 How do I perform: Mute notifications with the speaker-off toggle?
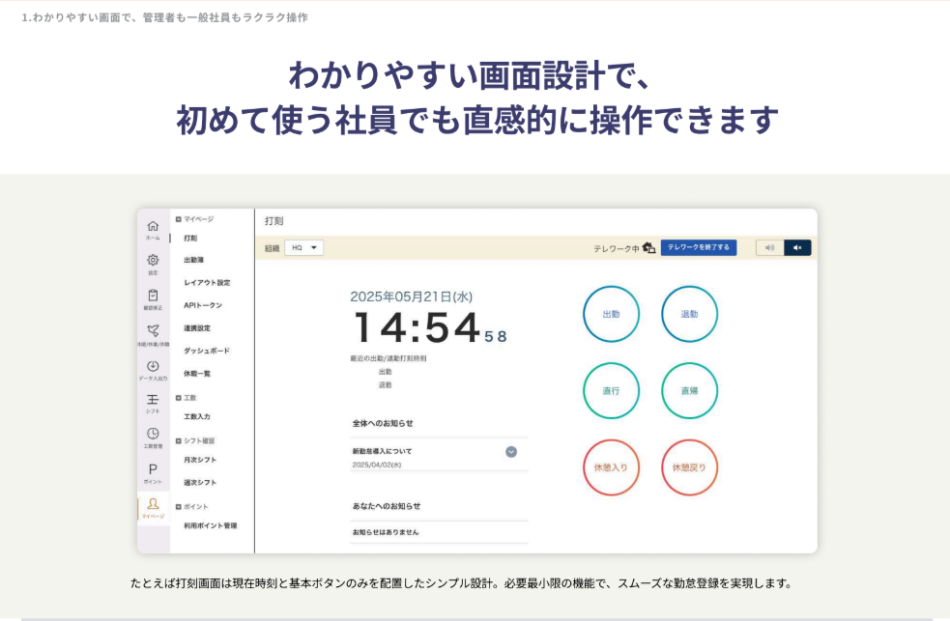click(797, 247)
